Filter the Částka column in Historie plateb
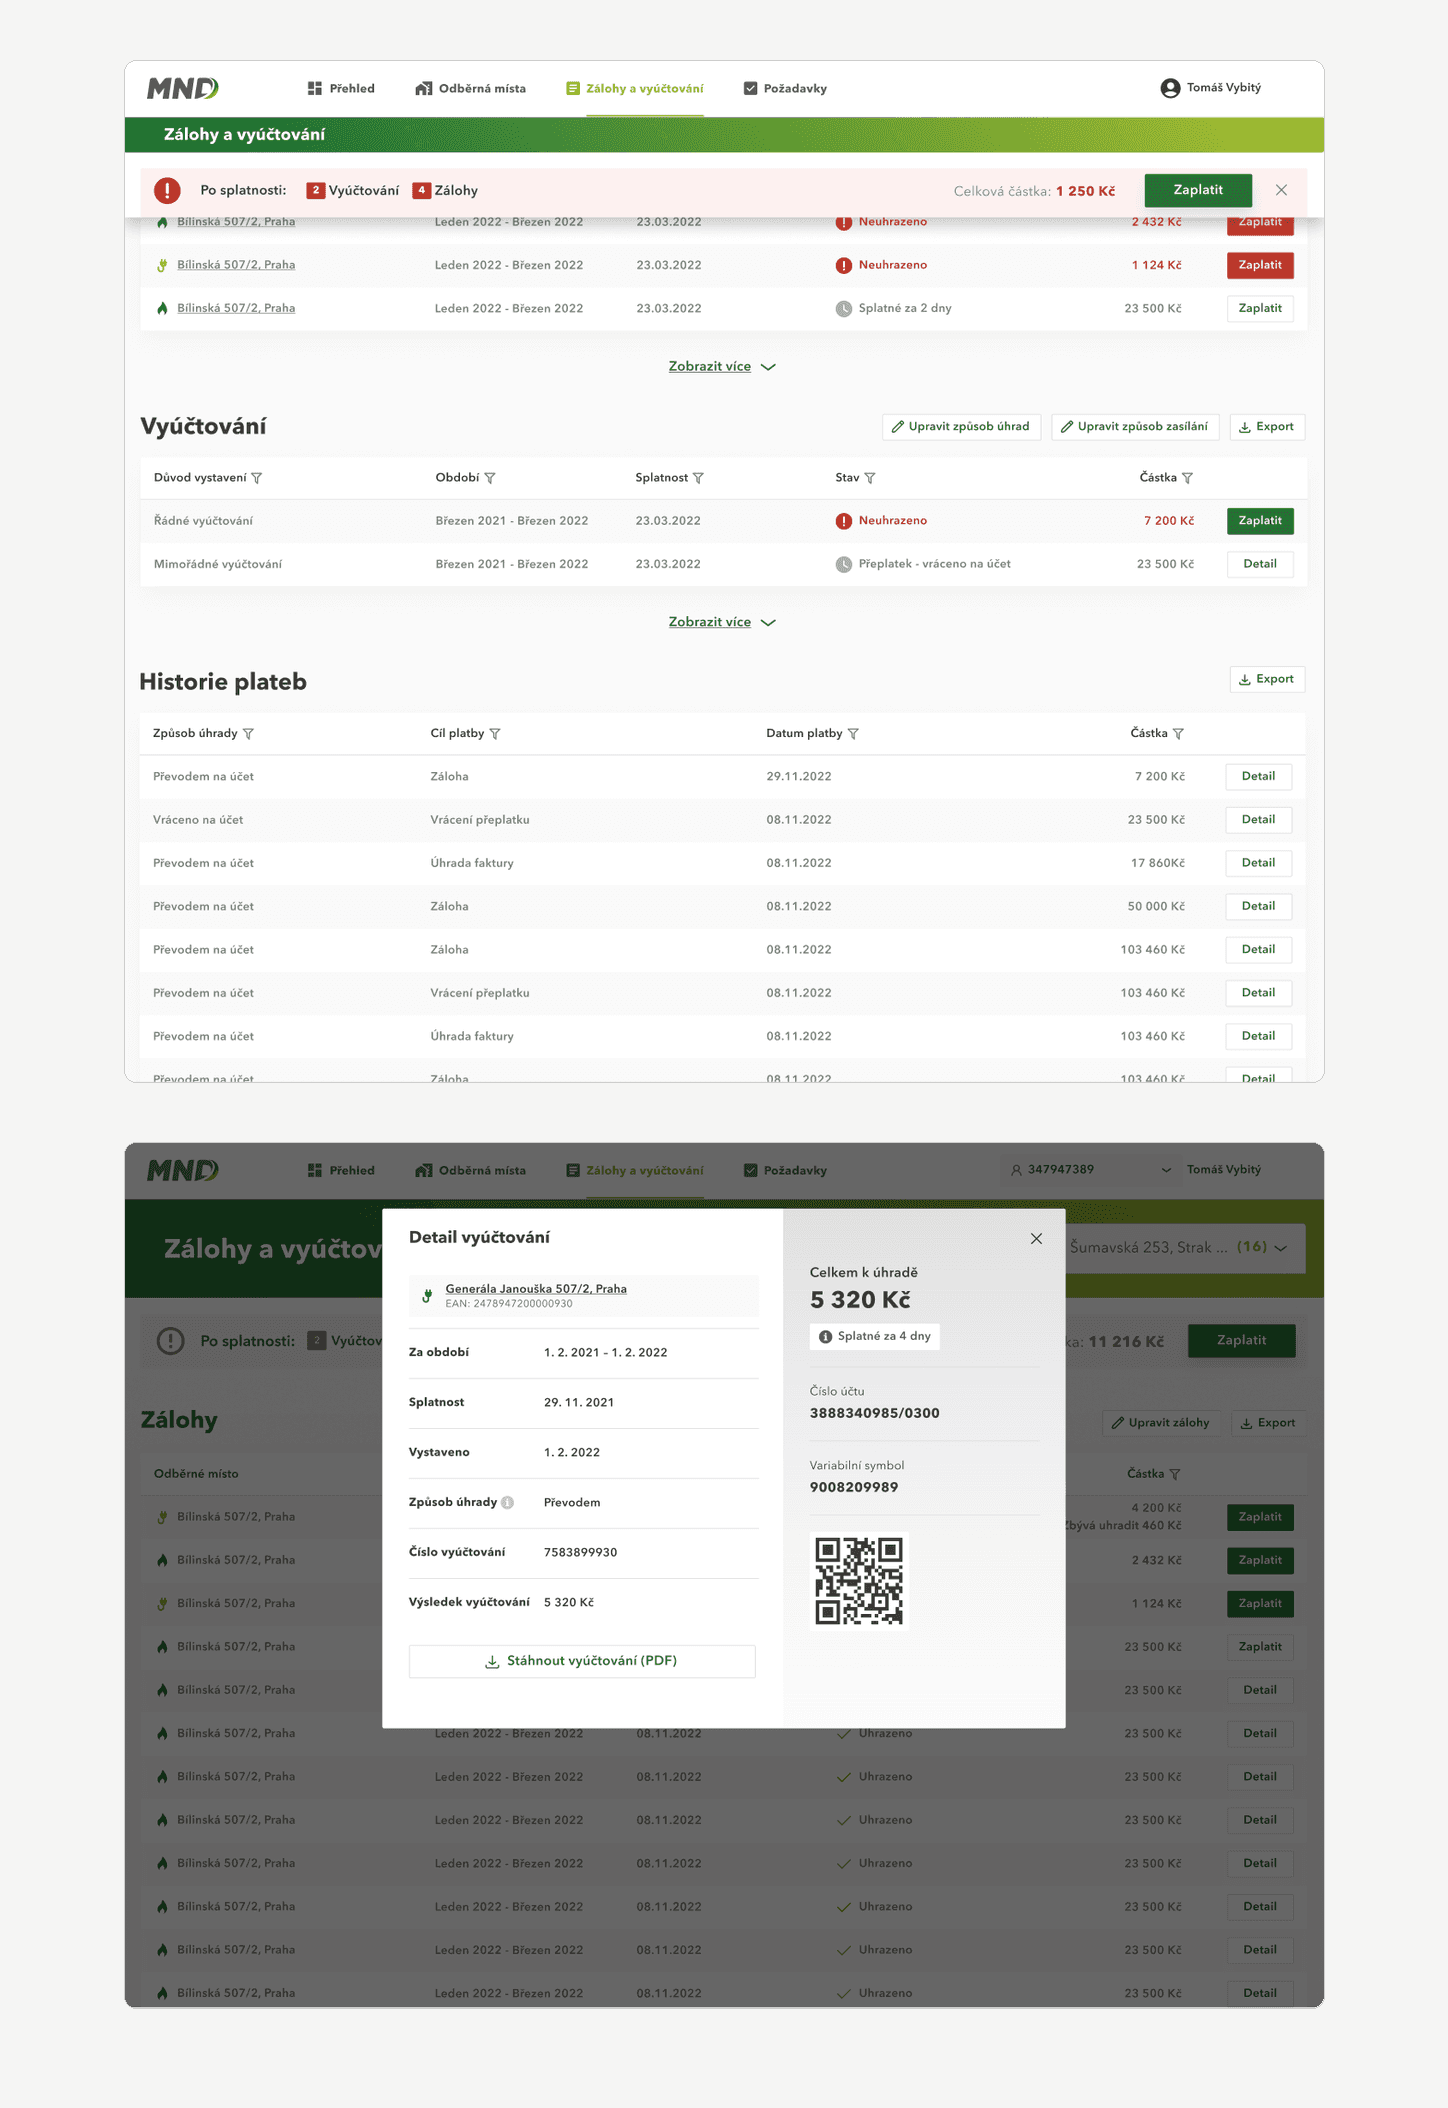This screenshot has height=2108, width=1448. (1178, 734)
